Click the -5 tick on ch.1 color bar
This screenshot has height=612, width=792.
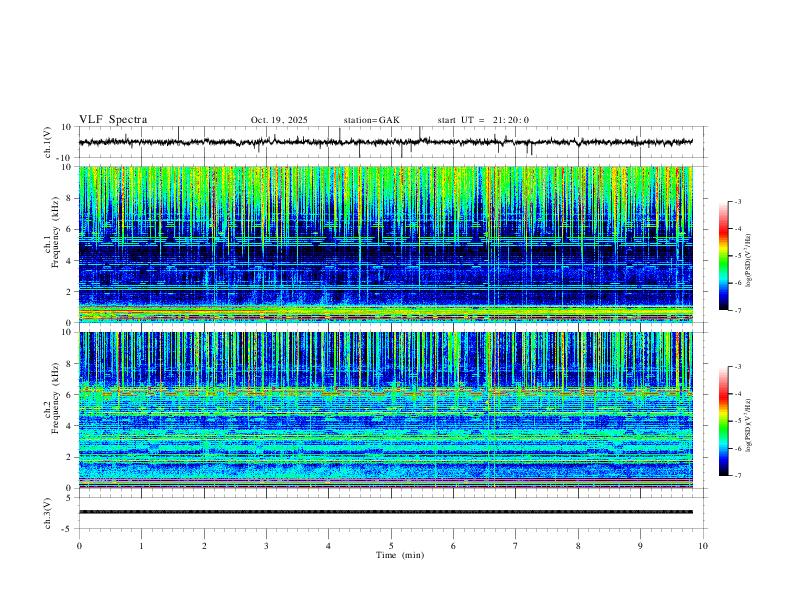737,256
